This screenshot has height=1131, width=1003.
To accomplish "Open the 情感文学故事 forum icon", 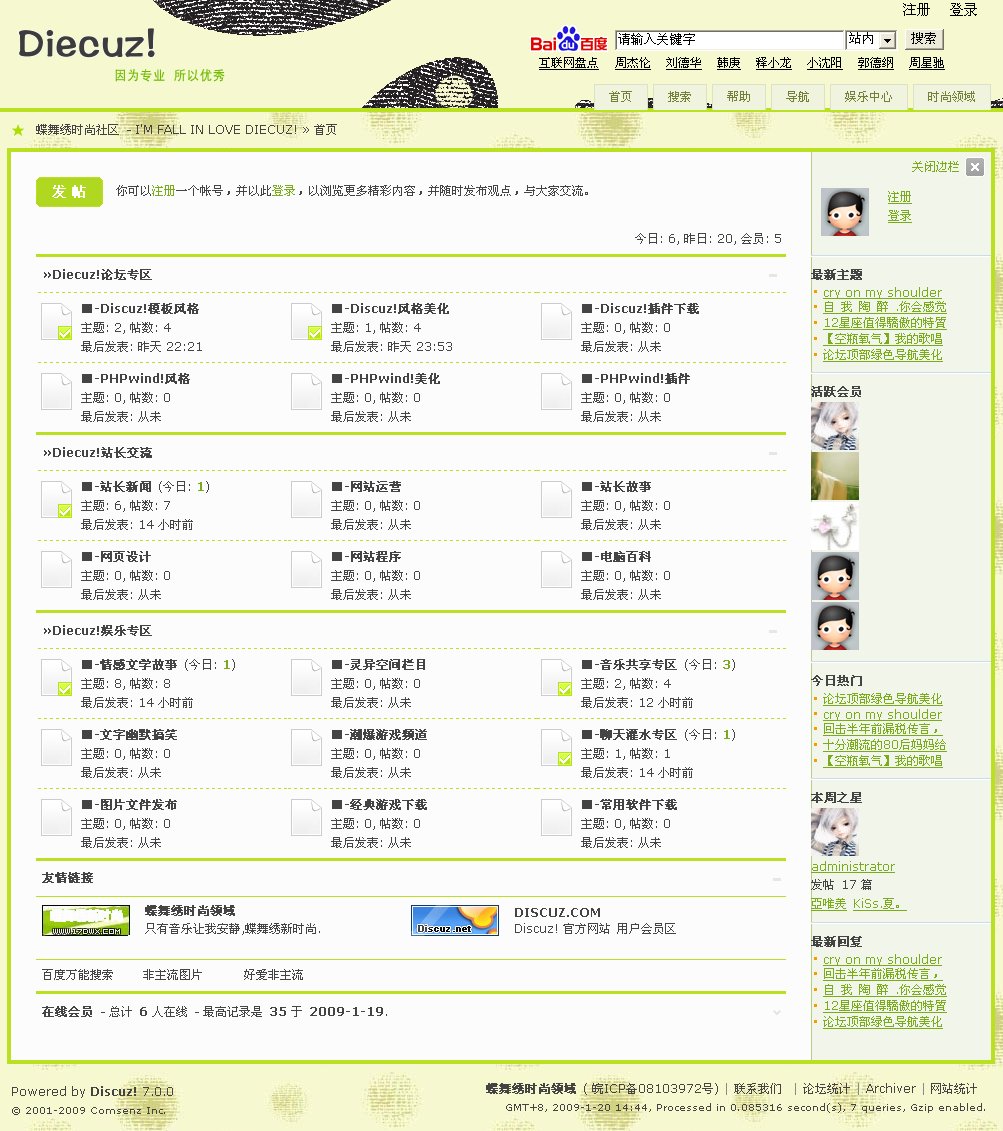I will tap(56, 678).
